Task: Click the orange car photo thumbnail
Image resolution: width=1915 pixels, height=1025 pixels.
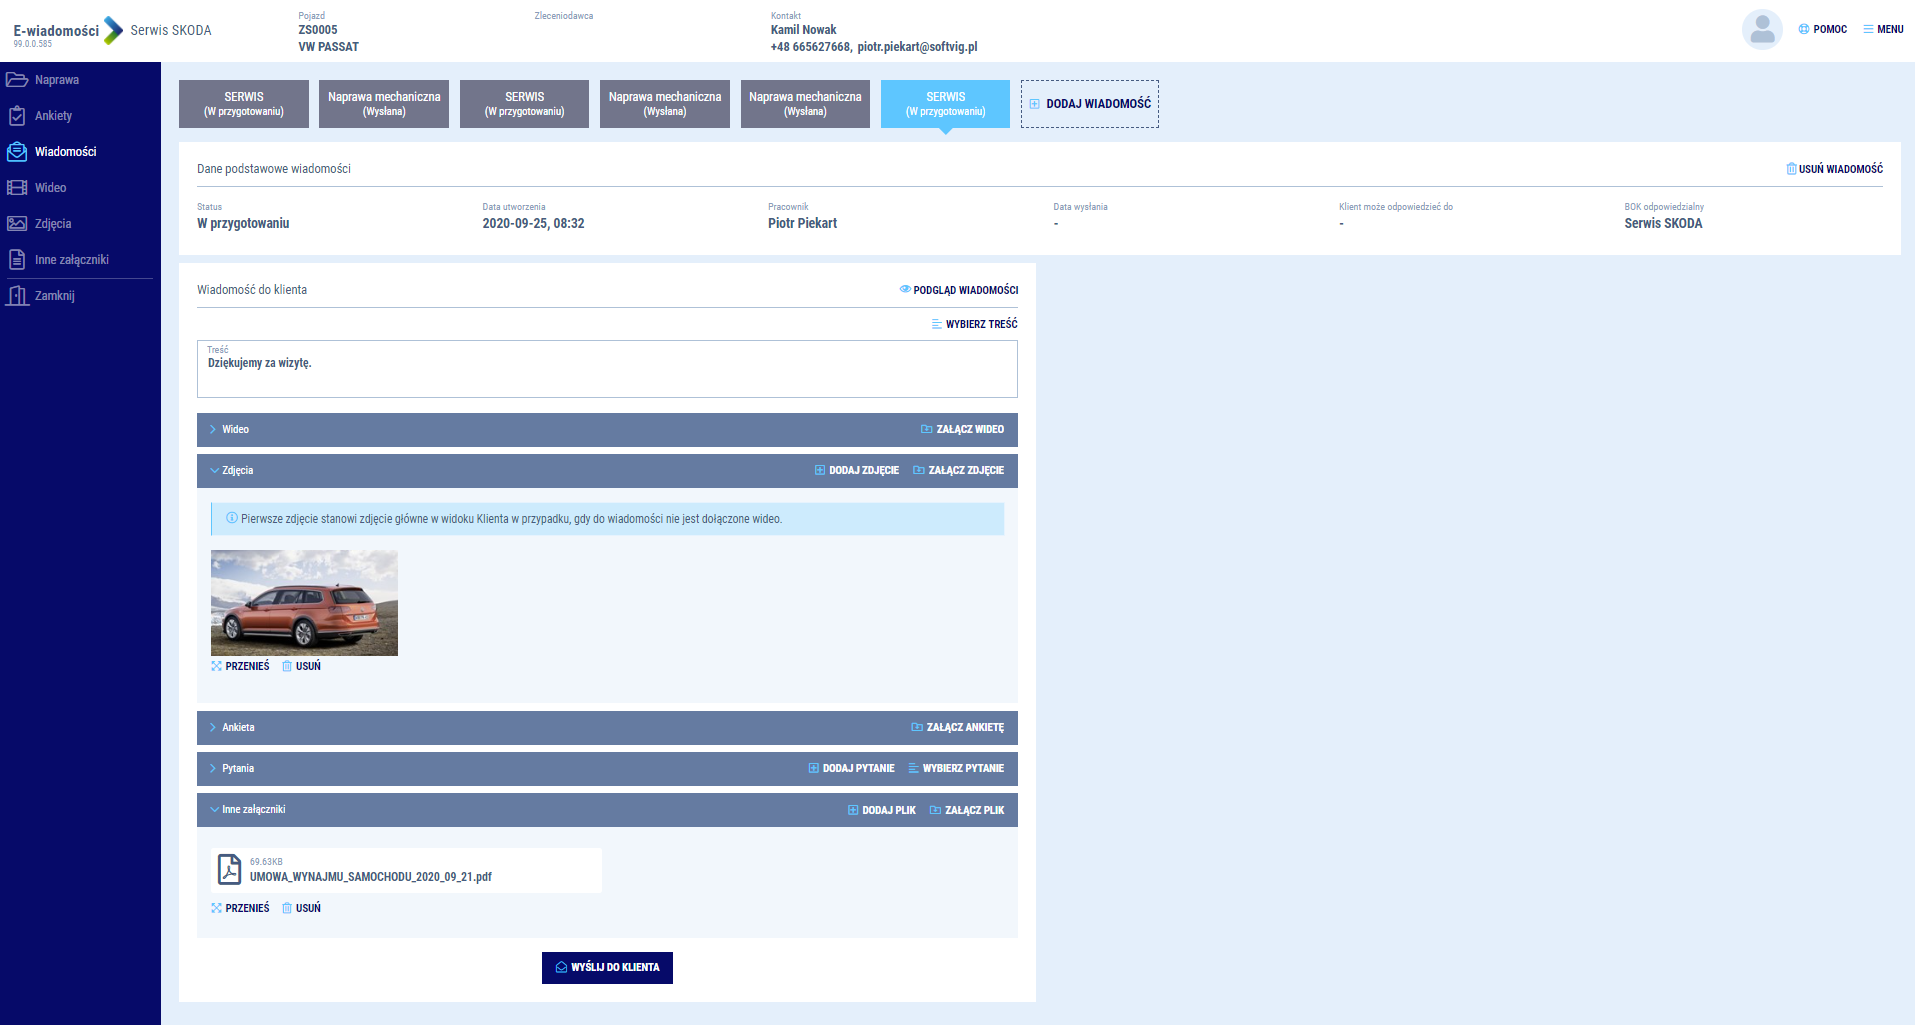Action: 304,603
